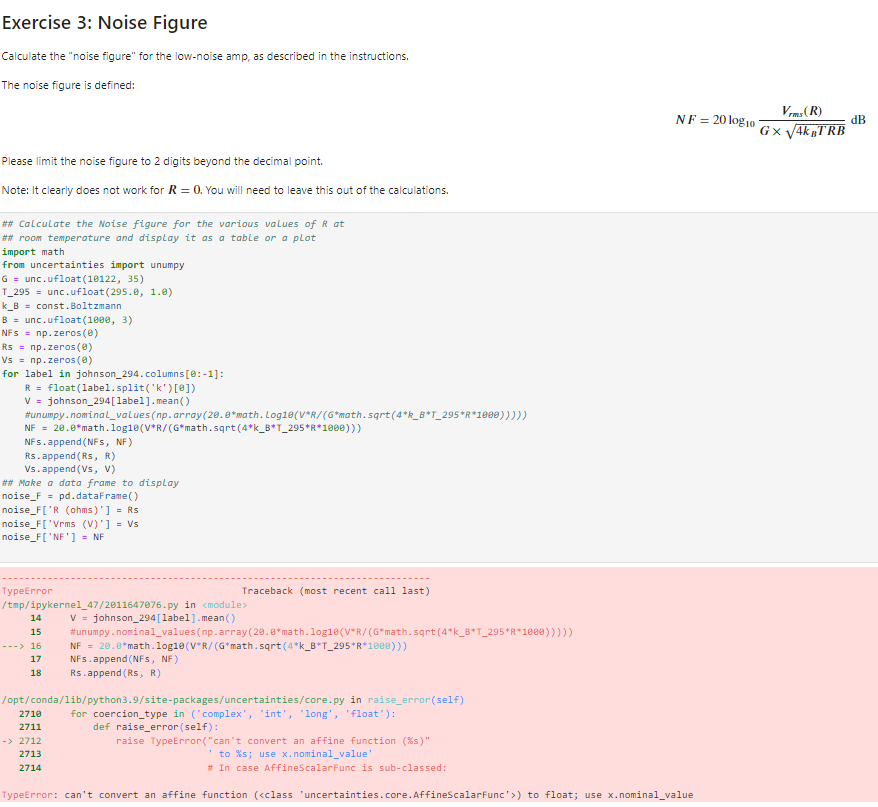Image resolution: width=878 pixels, height=807 pixels.
Task: Click the NF equation formula
Action: (x=770, y=121)
